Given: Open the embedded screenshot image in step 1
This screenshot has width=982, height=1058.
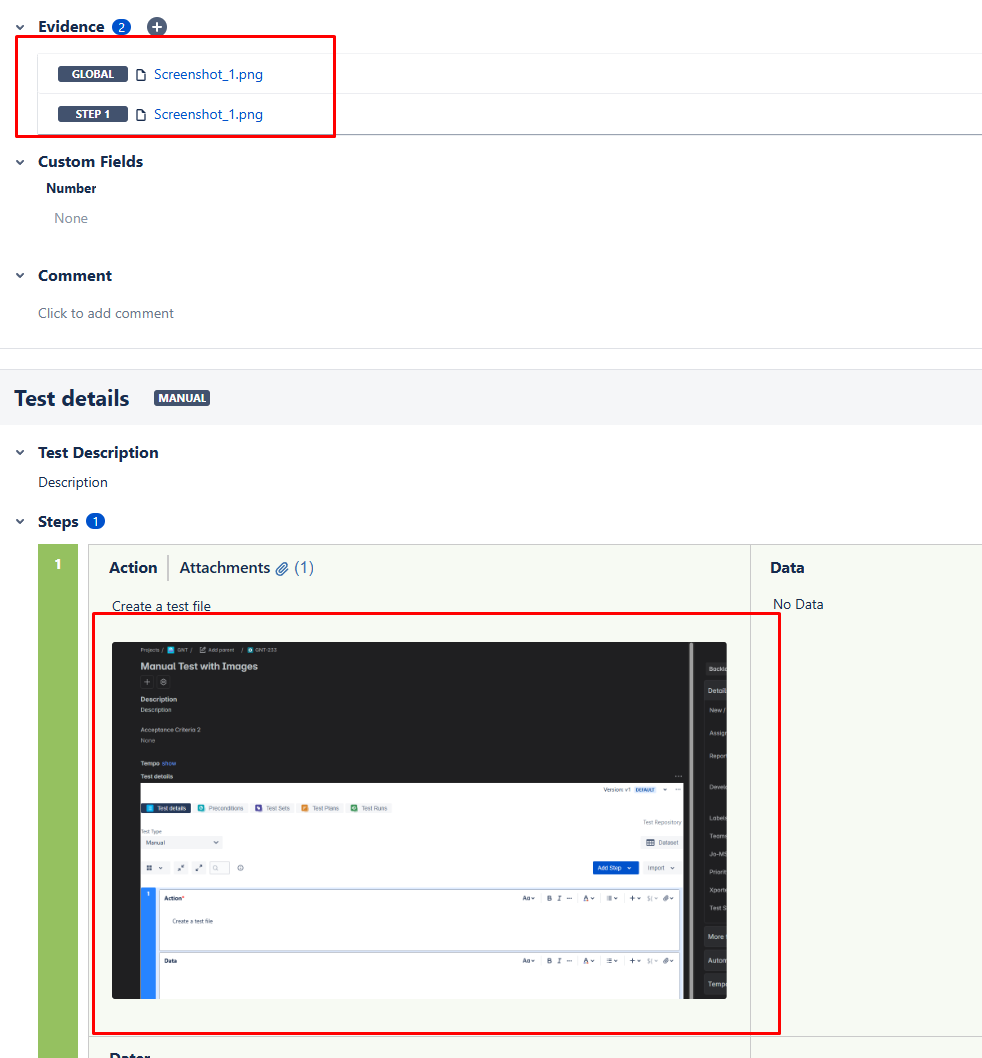Looking at the screenshot, I should coord(419,820).
